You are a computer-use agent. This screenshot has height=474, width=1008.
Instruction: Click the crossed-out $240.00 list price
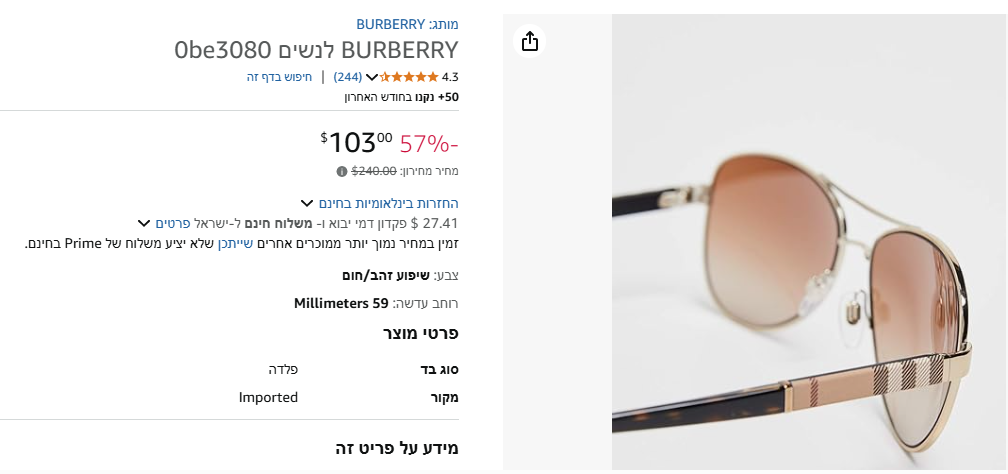tap(374, 171)
